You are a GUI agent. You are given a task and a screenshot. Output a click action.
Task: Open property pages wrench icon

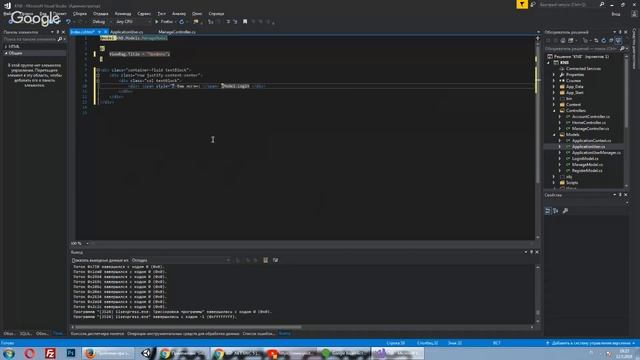[x=565, y=211]
